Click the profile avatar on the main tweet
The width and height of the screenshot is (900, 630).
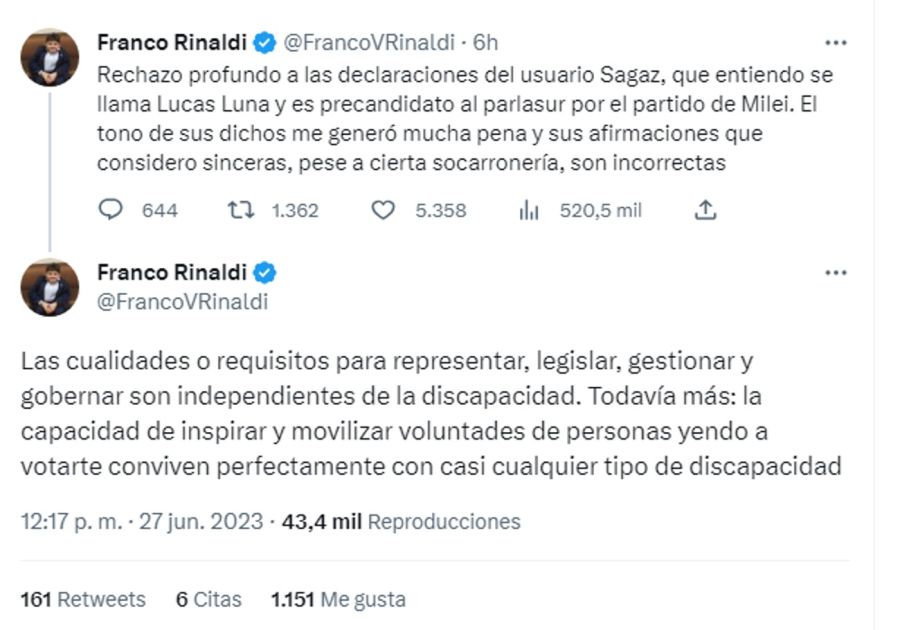(x=50, y=288)
